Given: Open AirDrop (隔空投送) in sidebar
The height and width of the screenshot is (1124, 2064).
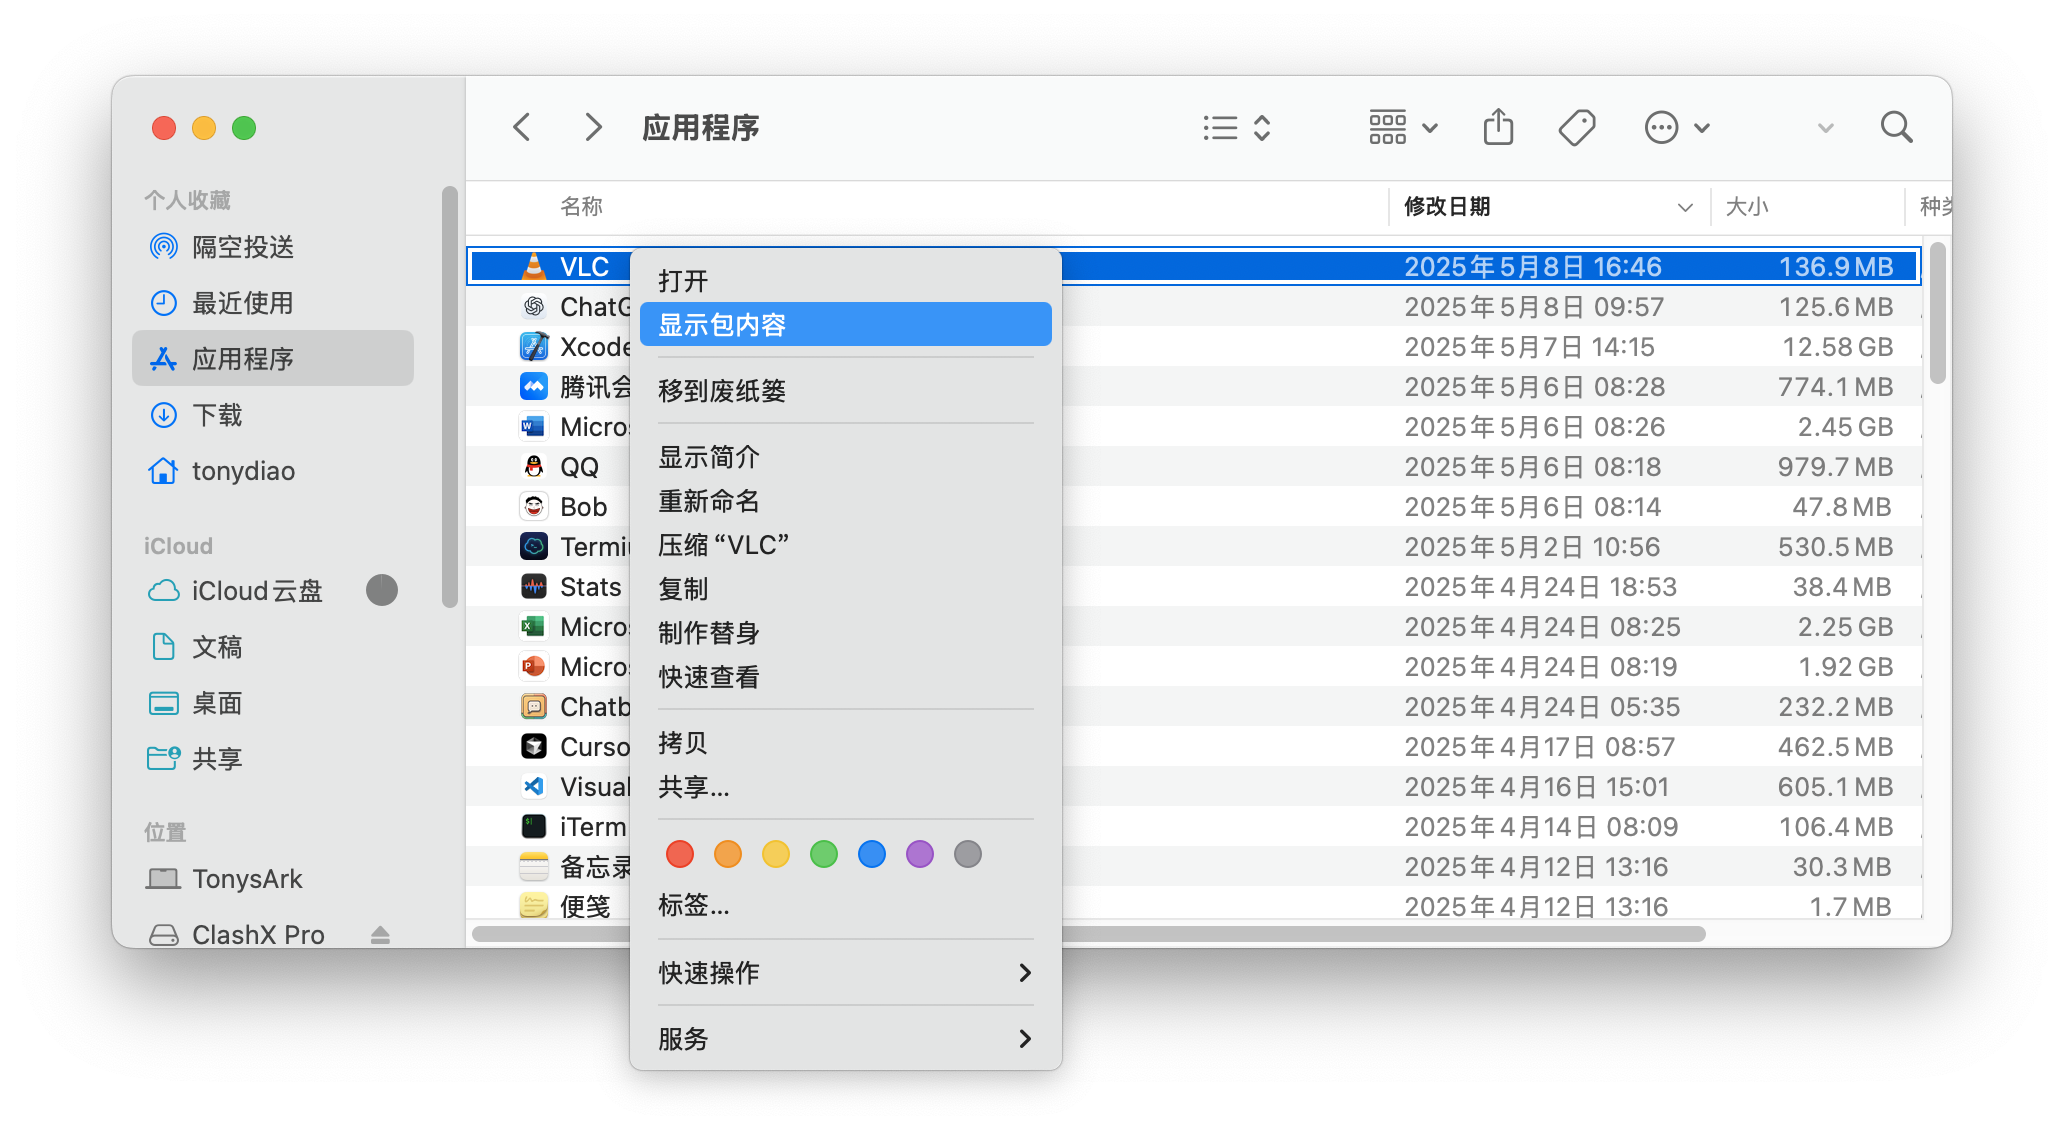Looking at the screenshot, I should 243,247.
